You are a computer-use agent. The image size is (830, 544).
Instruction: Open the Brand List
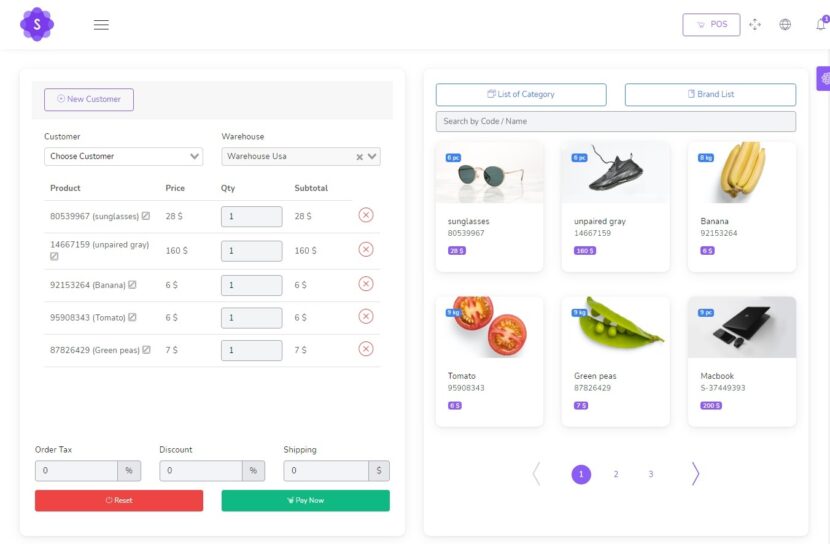click(x=710, y=94)
